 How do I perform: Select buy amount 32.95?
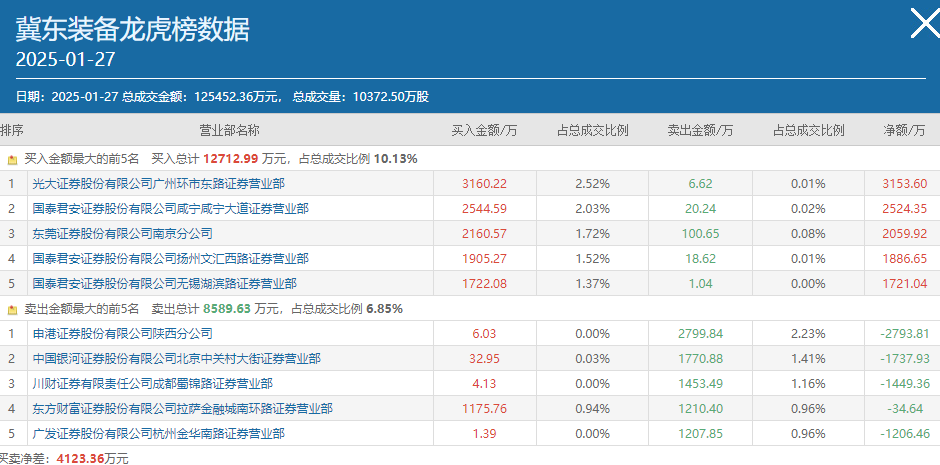[484, 359]
